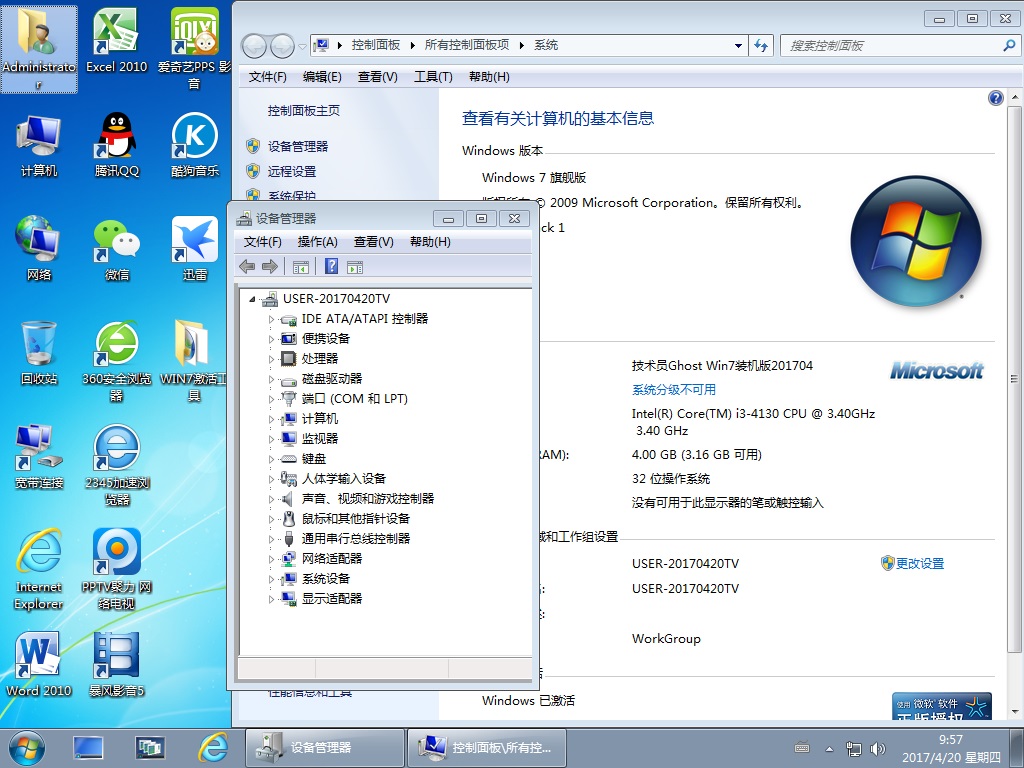Click the action pane toolbar icon beside Help
The image size is (1024, 768).
point(355,266)
